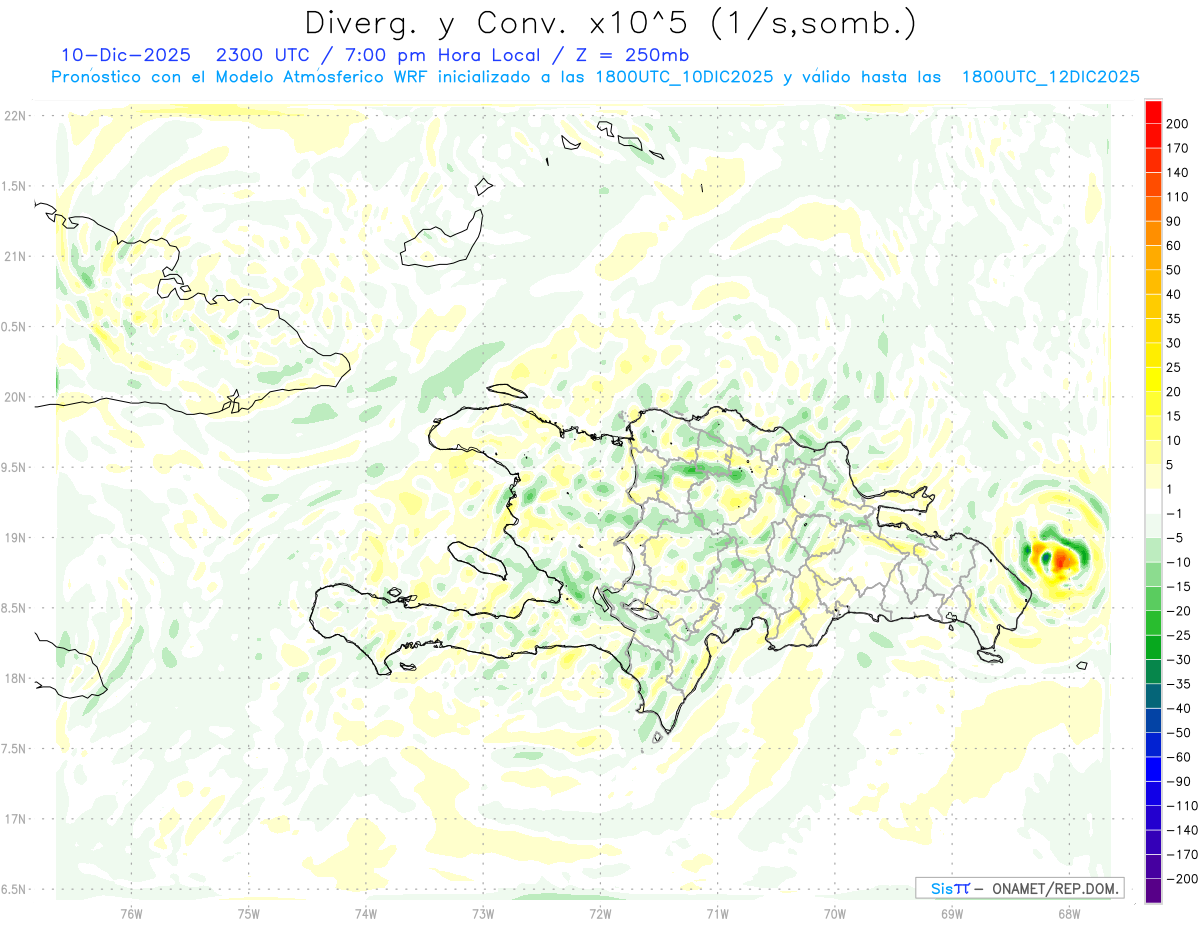1200x927 pixels.
Task: Click the '71W' longitude label
Action: tap(717, 914)
